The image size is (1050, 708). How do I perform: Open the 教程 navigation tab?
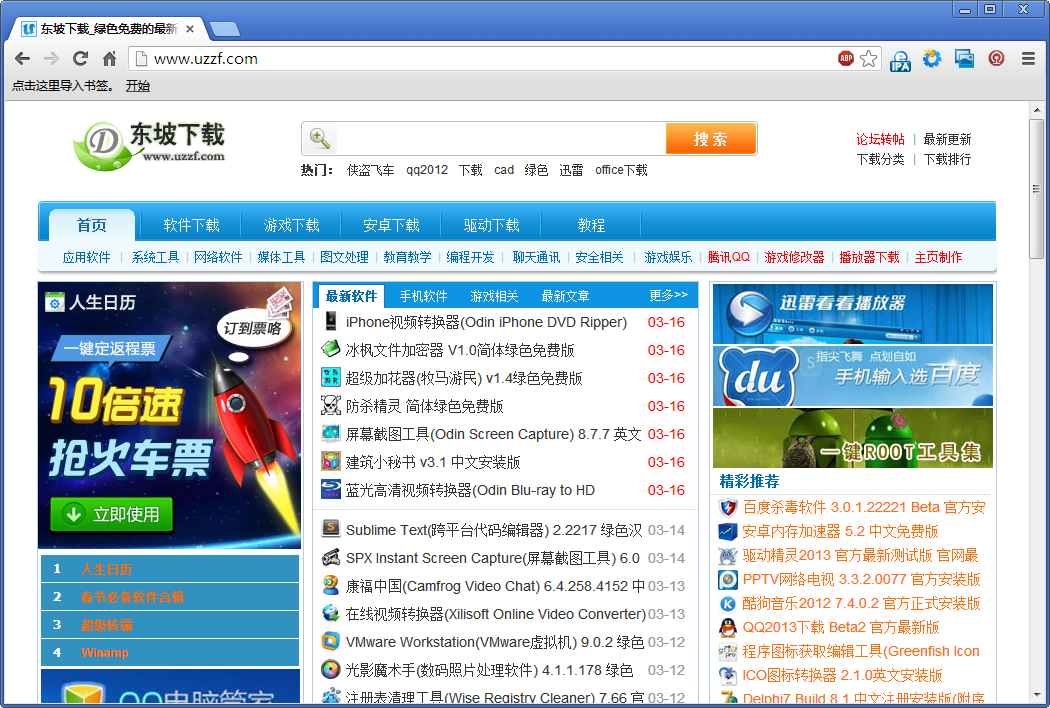pos(591,225)
